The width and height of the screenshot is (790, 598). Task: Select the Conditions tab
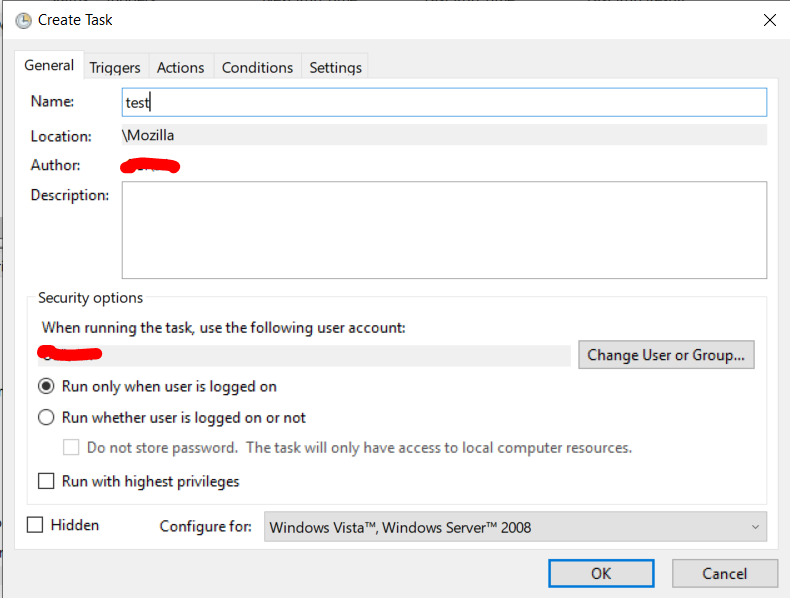[257, 68]
